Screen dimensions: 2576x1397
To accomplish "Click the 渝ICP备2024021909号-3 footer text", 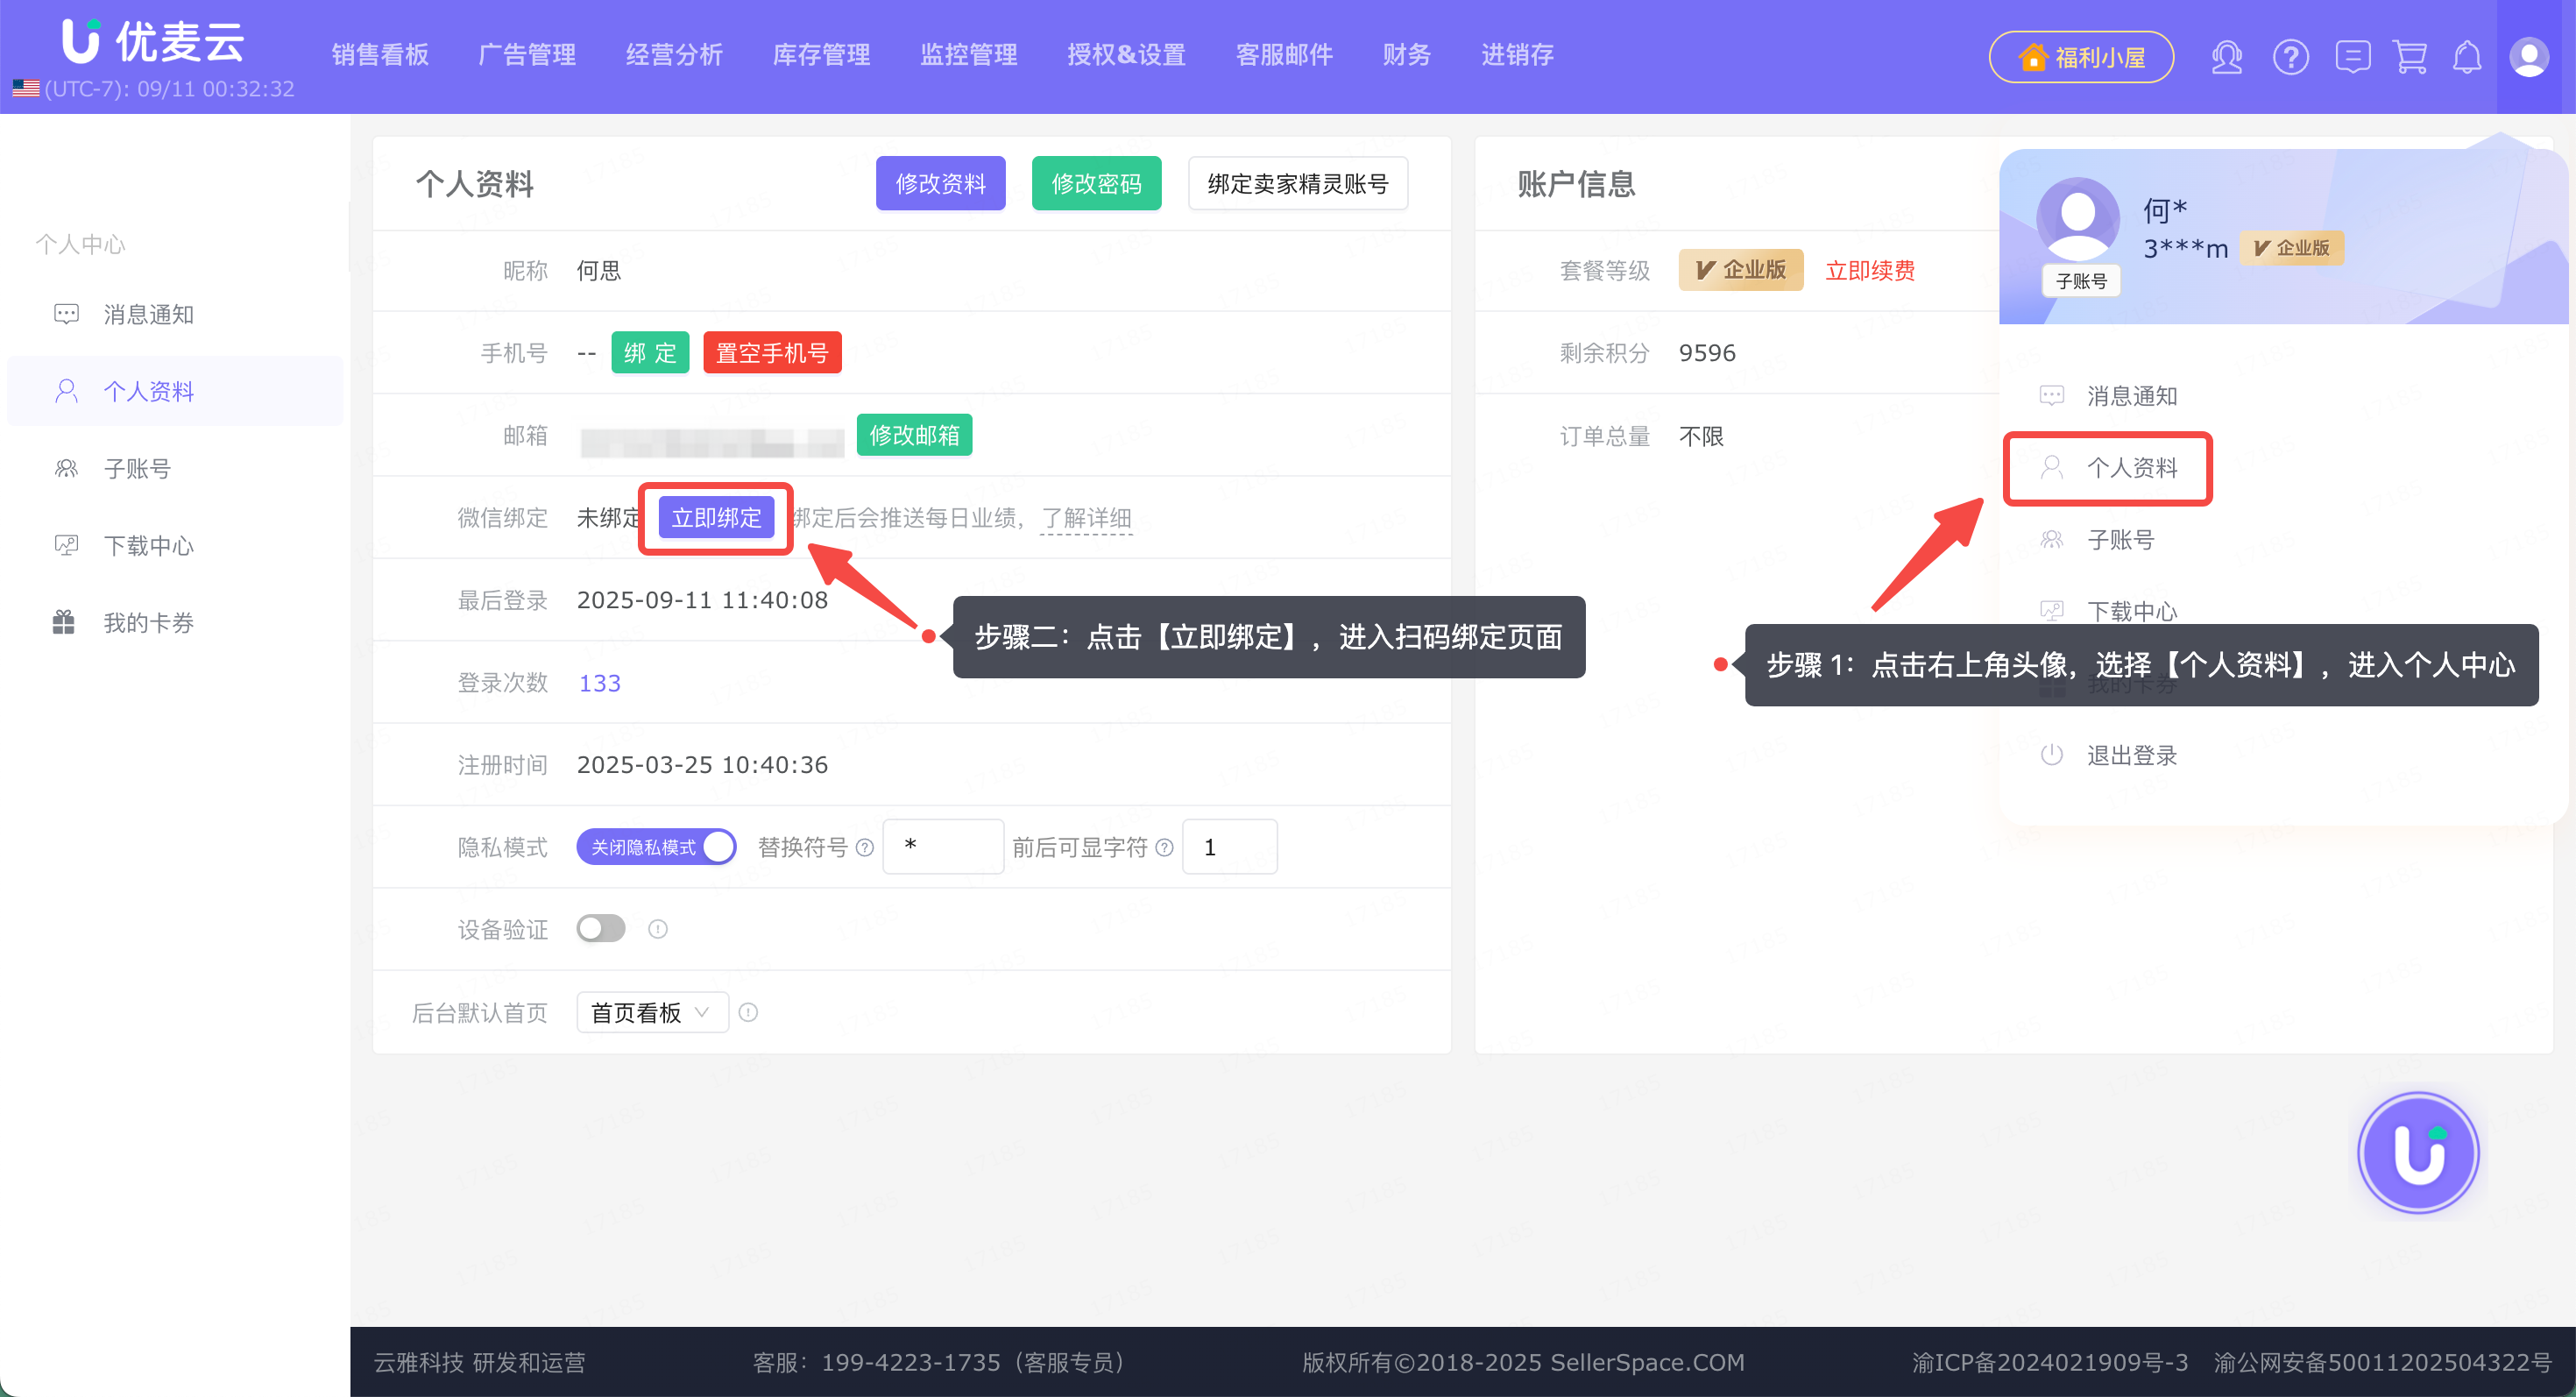I will tap(2050, 1362).
